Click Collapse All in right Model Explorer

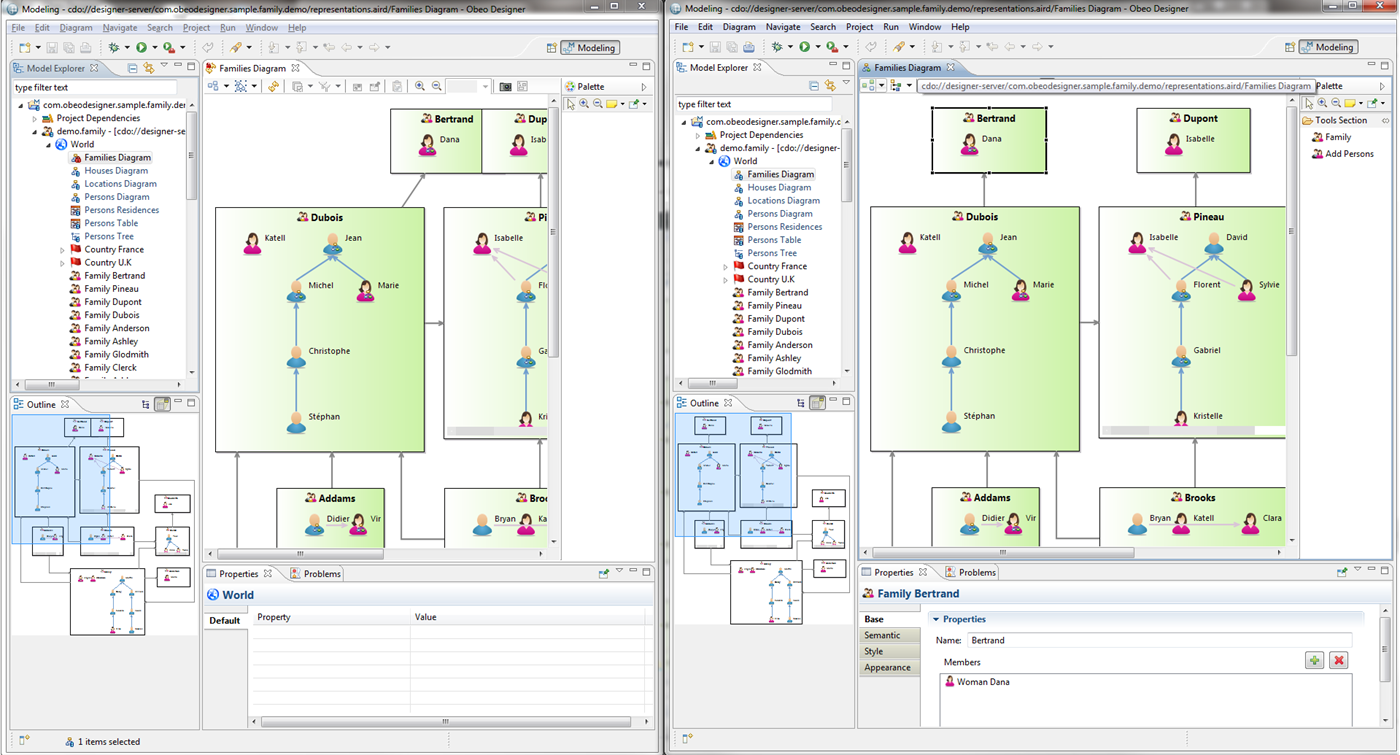click(x=814, y=86)
